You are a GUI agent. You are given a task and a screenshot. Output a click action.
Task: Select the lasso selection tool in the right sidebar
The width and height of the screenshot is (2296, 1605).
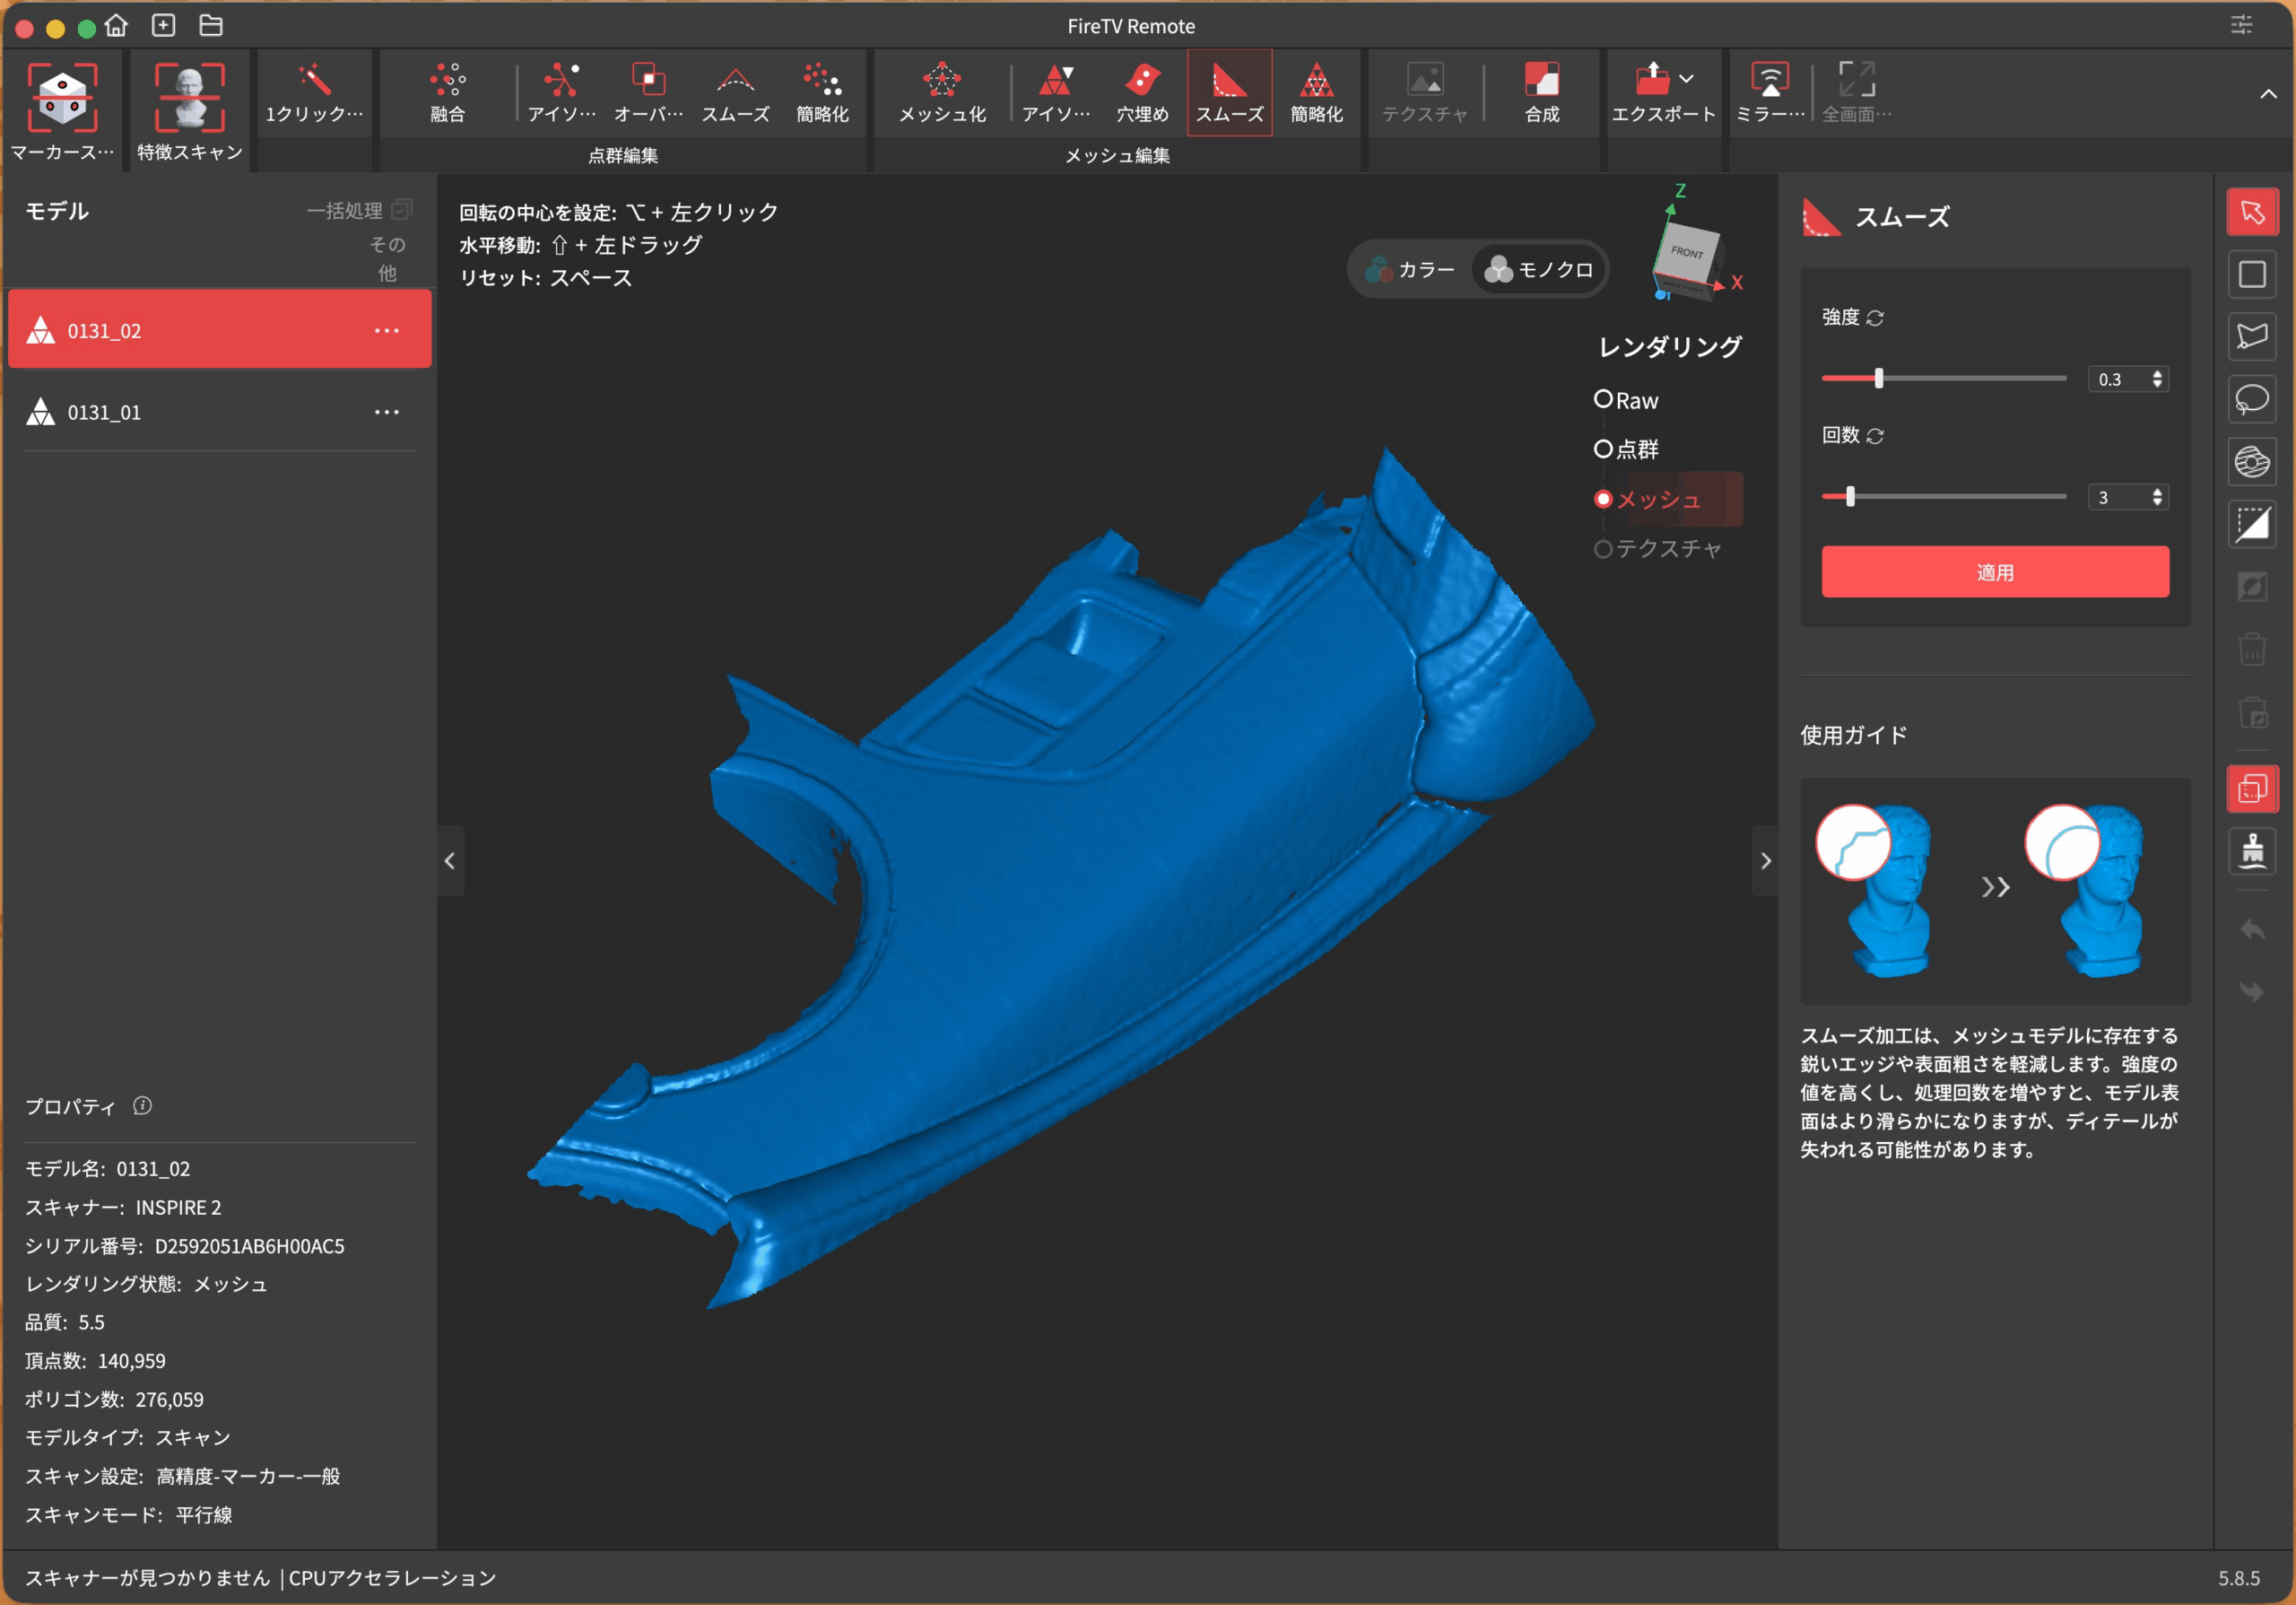(2251, 399)
